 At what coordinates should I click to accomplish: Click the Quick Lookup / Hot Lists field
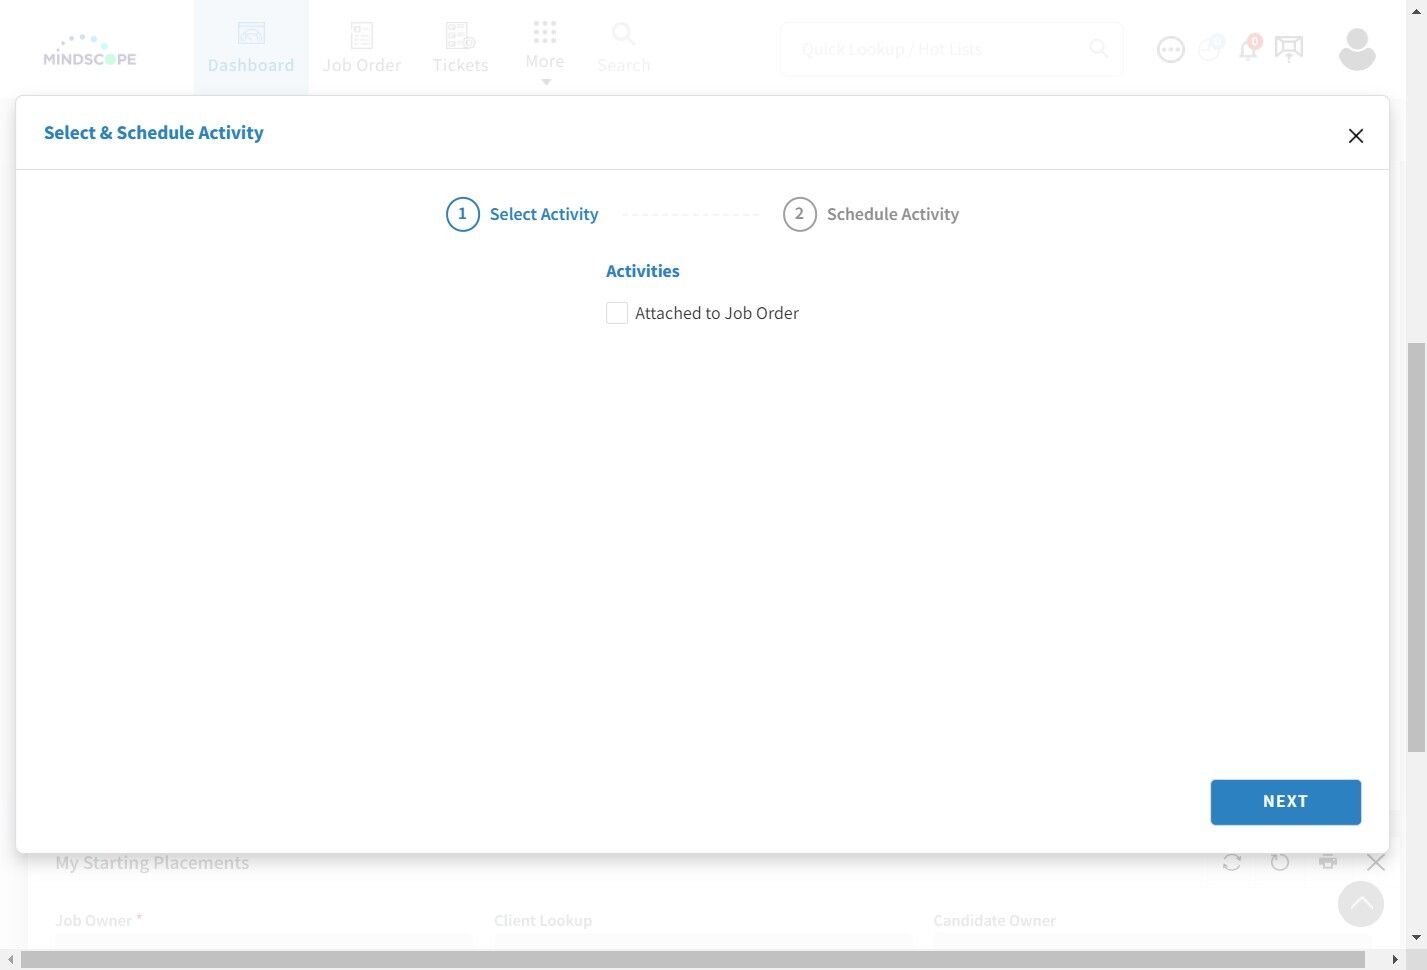coord(951,49)
